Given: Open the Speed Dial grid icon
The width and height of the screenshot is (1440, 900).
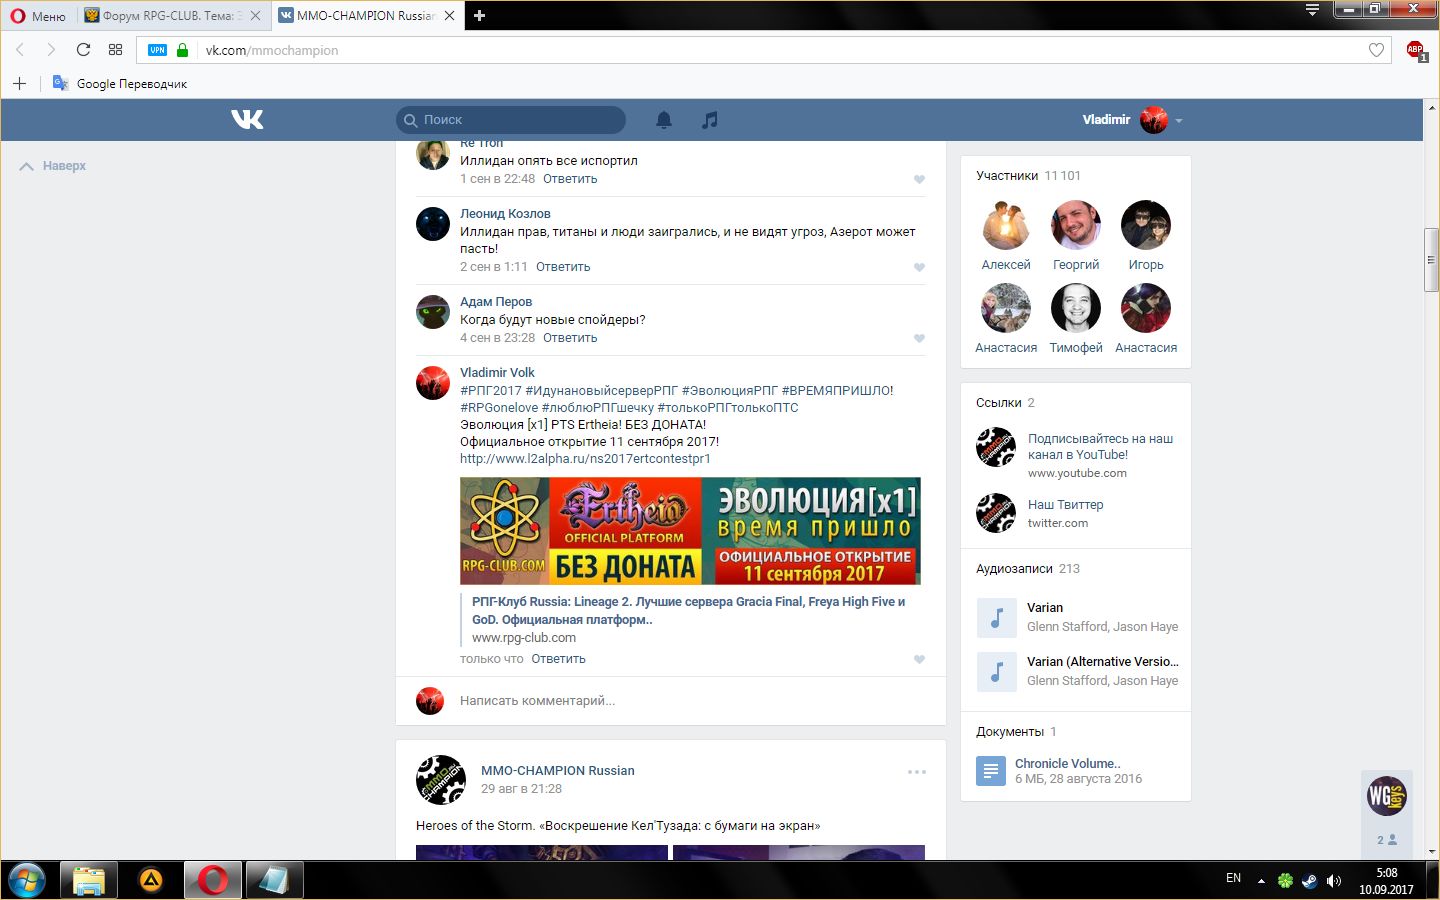Looking at the screenshot, I should (x=115, y=50).
